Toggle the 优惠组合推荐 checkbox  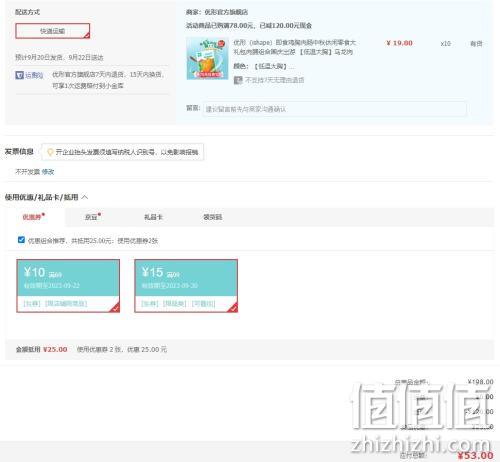coord(21,240)
